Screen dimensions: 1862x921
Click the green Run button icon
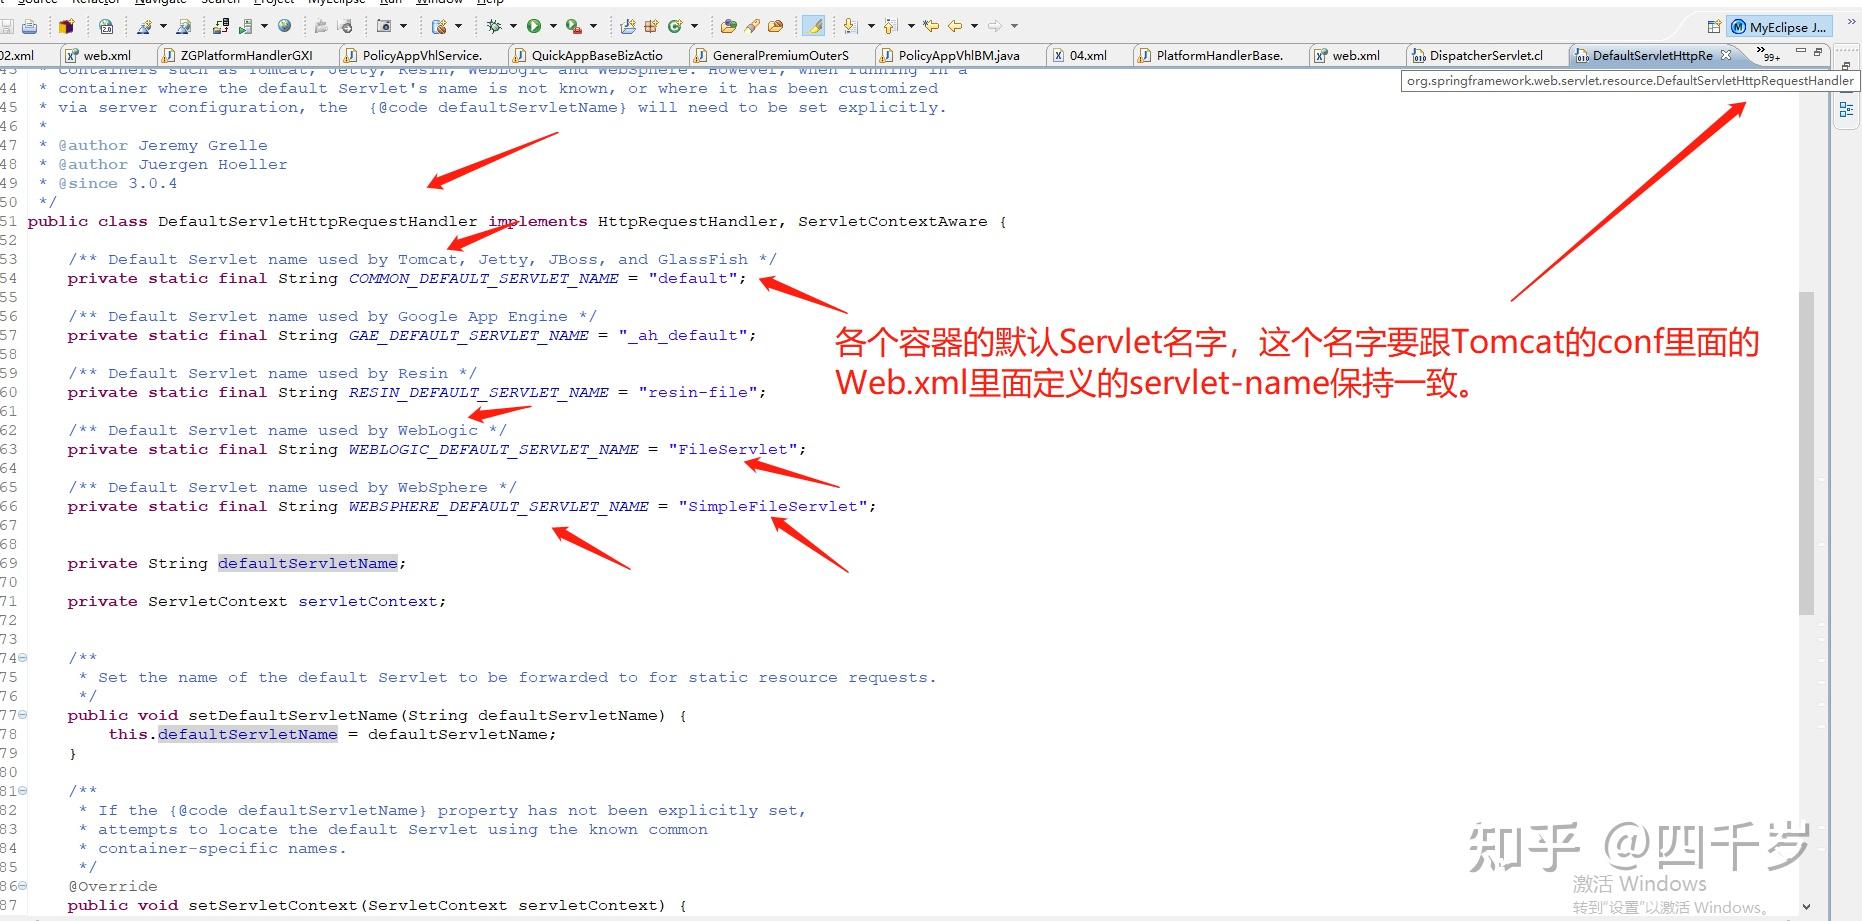534,26
